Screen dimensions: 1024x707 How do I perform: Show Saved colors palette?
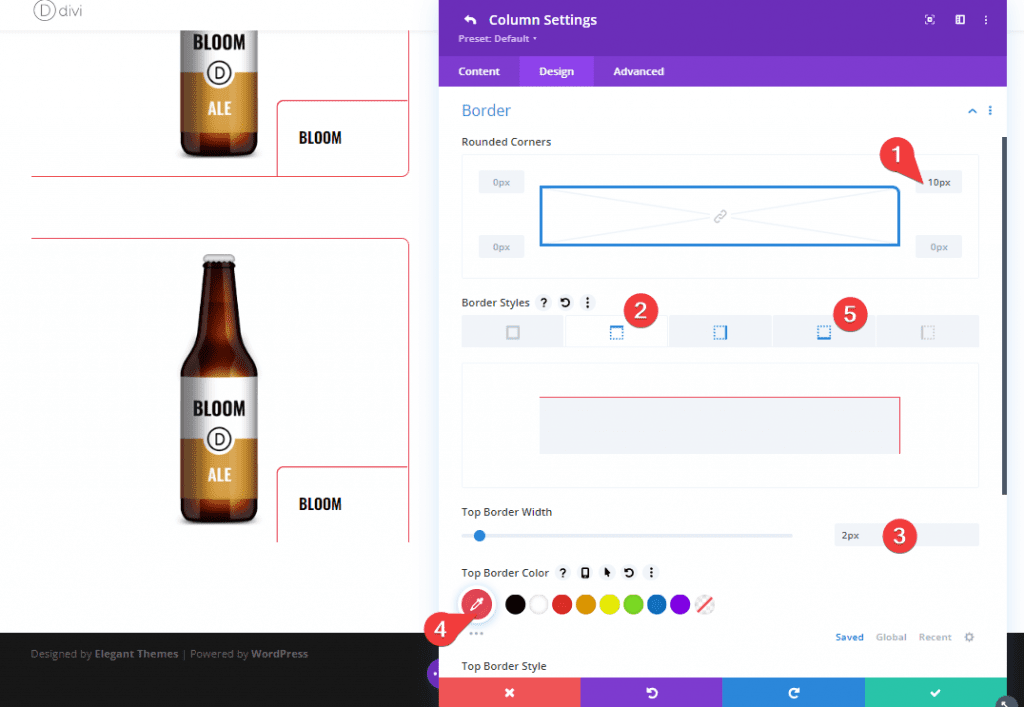tap(849, 637)
